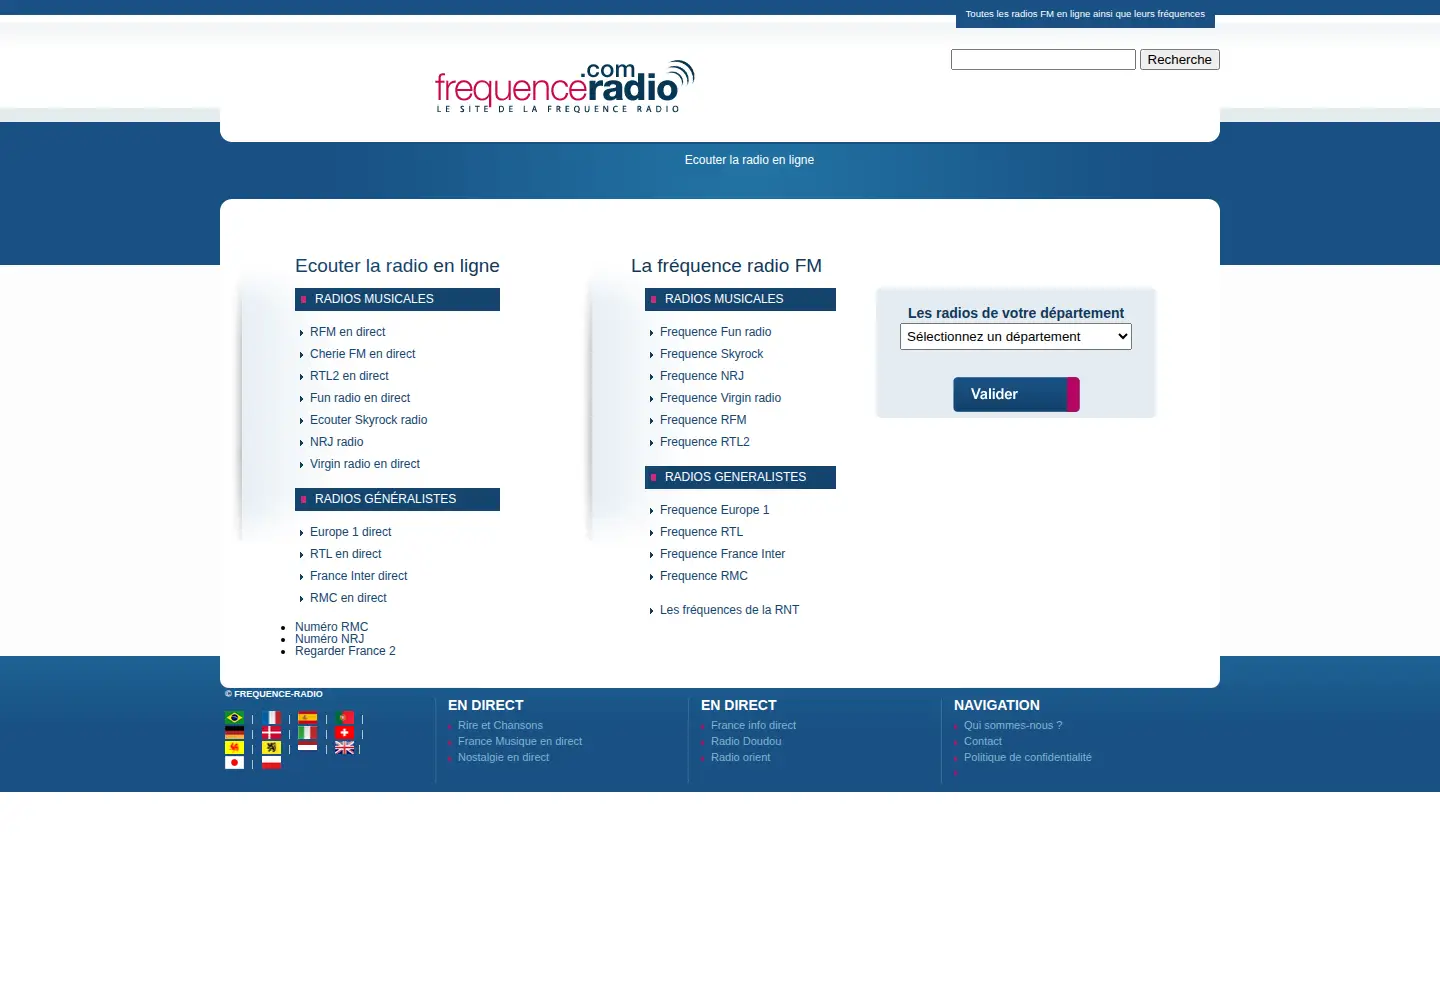Open 'Virgin radio en direct' link
Screen dimensions: 1440x1000
365,464
